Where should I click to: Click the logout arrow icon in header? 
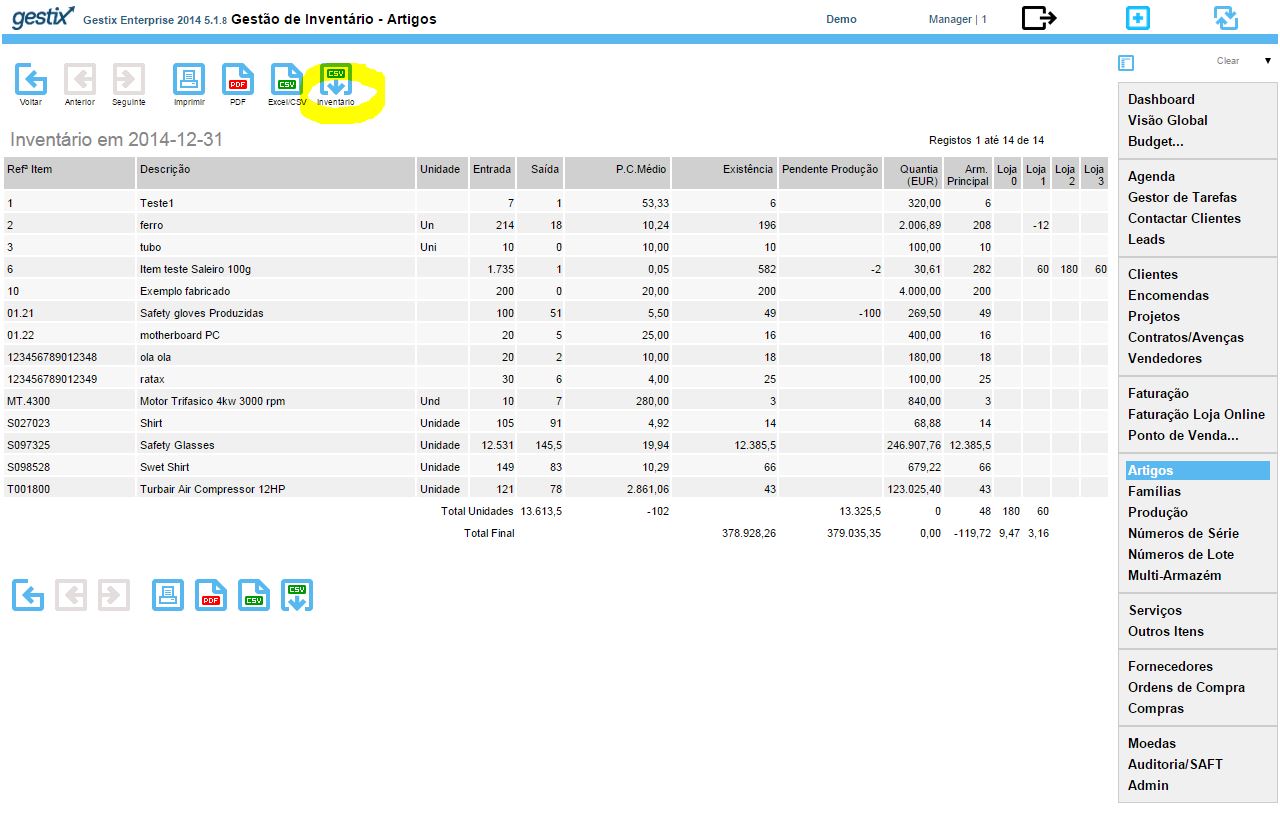point(1039,18)
